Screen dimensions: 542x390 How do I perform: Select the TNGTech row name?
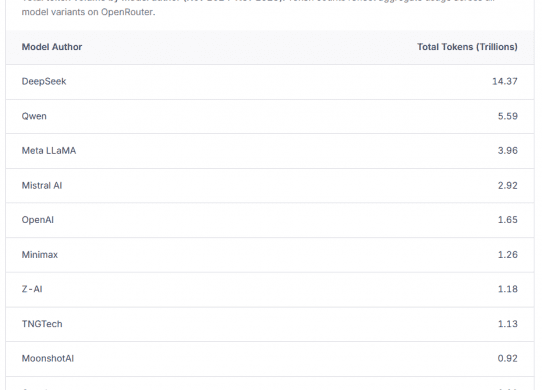click(42, 324)
